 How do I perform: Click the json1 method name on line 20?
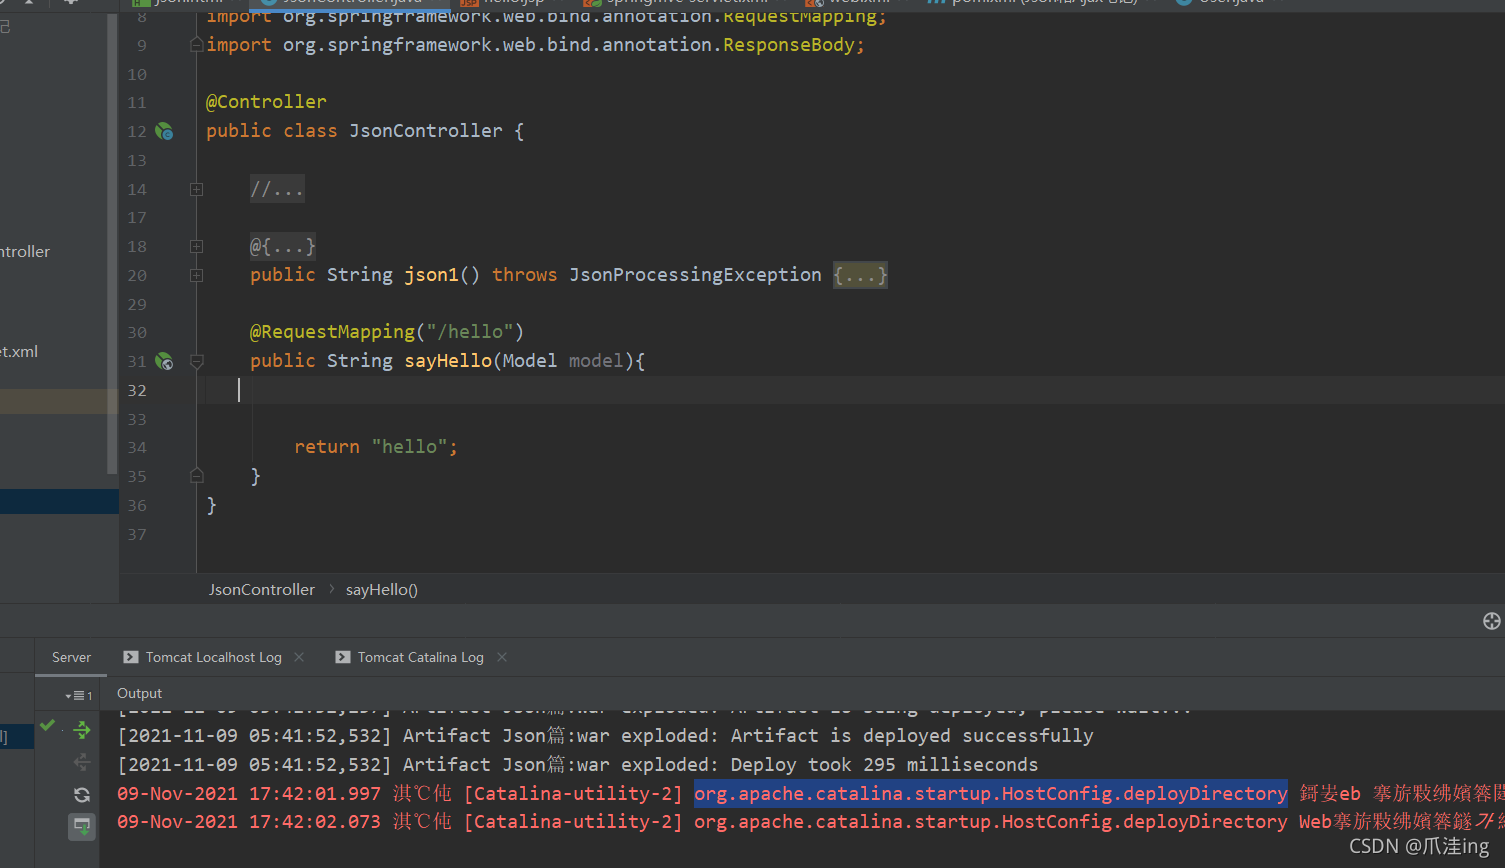click(432, 275)
